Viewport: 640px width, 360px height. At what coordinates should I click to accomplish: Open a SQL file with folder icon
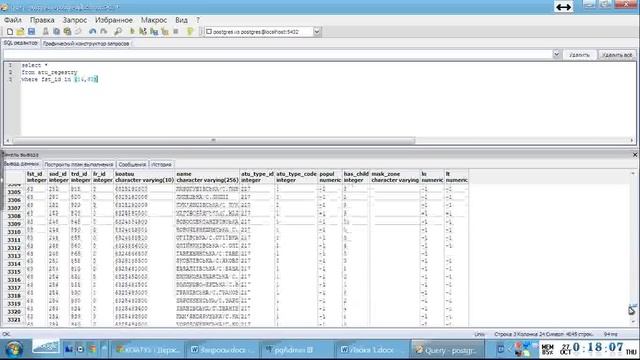(x=20, y=31)
